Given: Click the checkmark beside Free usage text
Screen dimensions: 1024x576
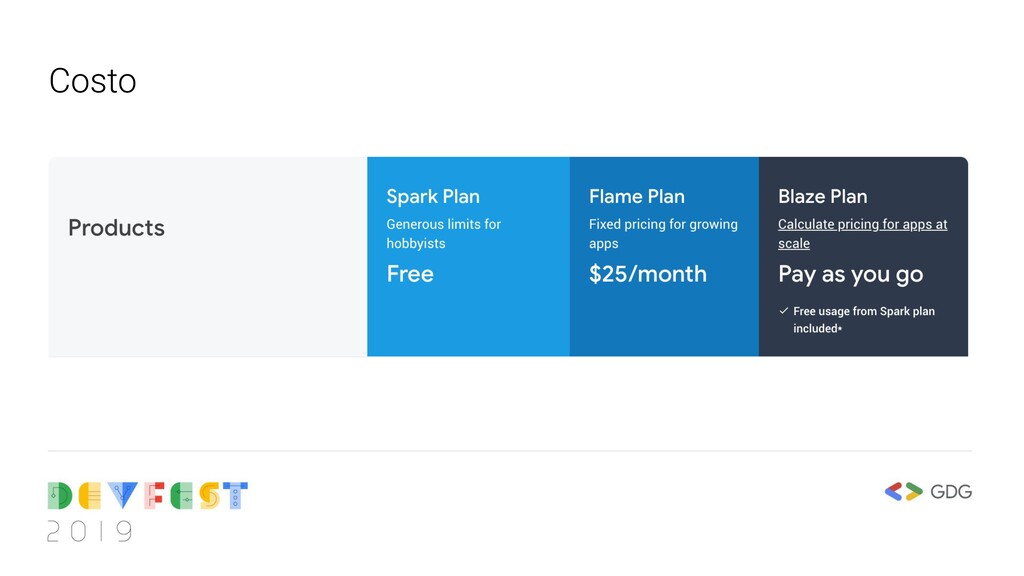Looking at the screenshot, I should click(784, 311).
